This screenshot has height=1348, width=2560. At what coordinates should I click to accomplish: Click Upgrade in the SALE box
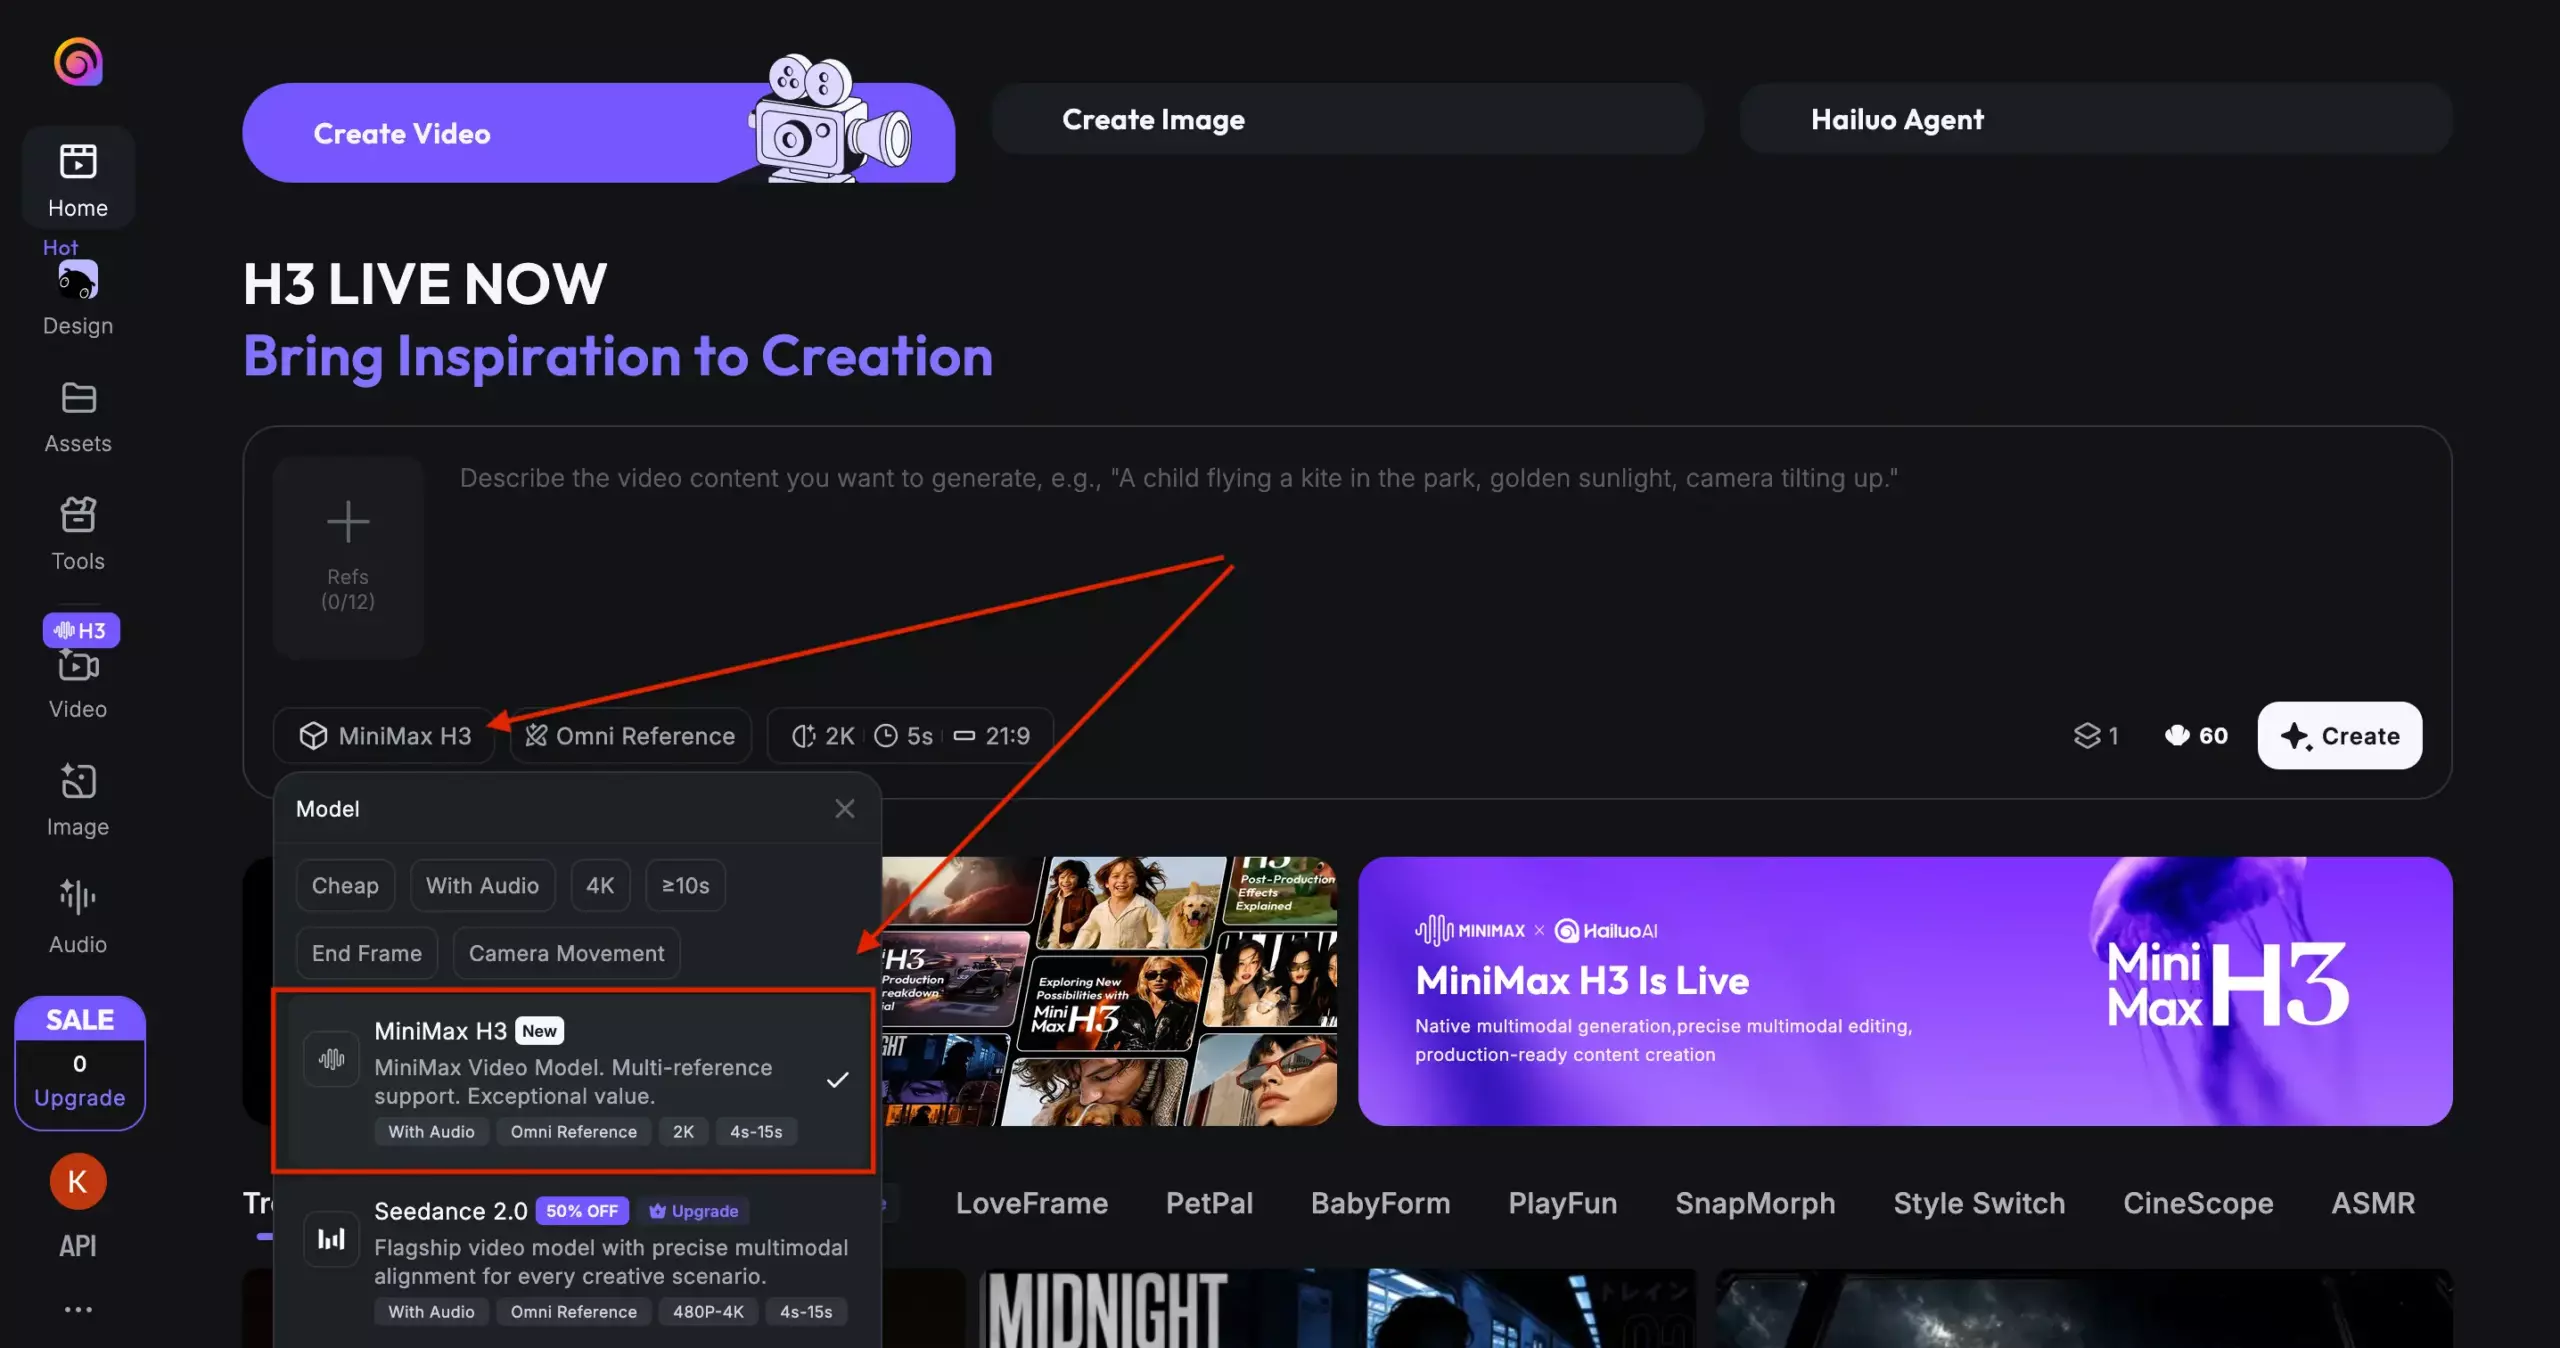[80, 1098]
